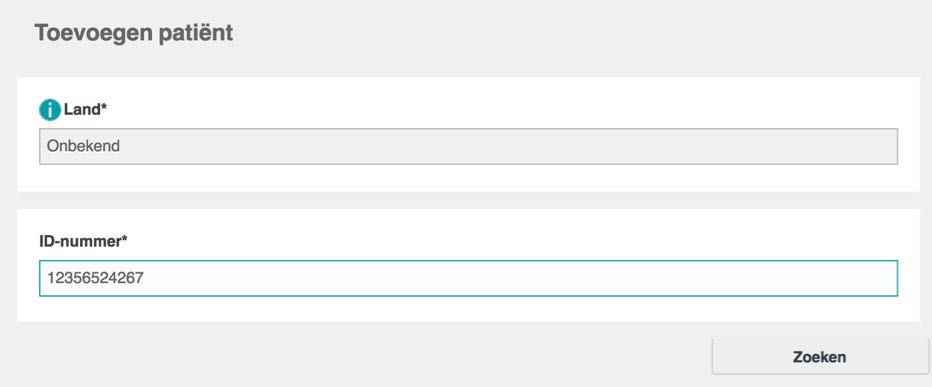Click the gray gap between the two panels
The width and height of the screenshot is (932, 387).
tap(468, 200)
